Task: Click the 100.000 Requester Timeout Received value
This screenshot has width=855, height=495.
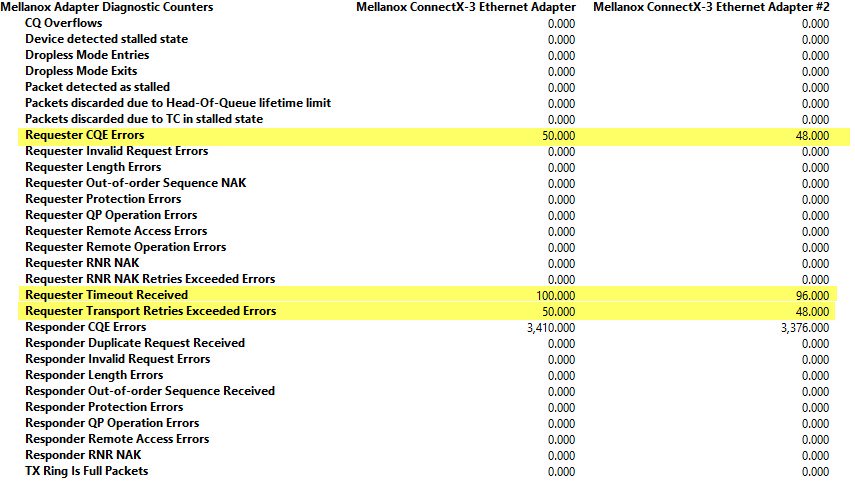Action: [556, 295]
